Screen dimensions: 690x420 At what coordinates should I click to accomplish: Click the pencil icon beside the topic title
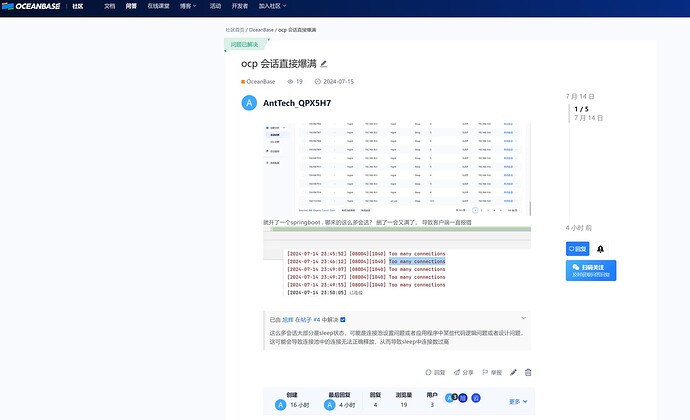click(323, 64)
